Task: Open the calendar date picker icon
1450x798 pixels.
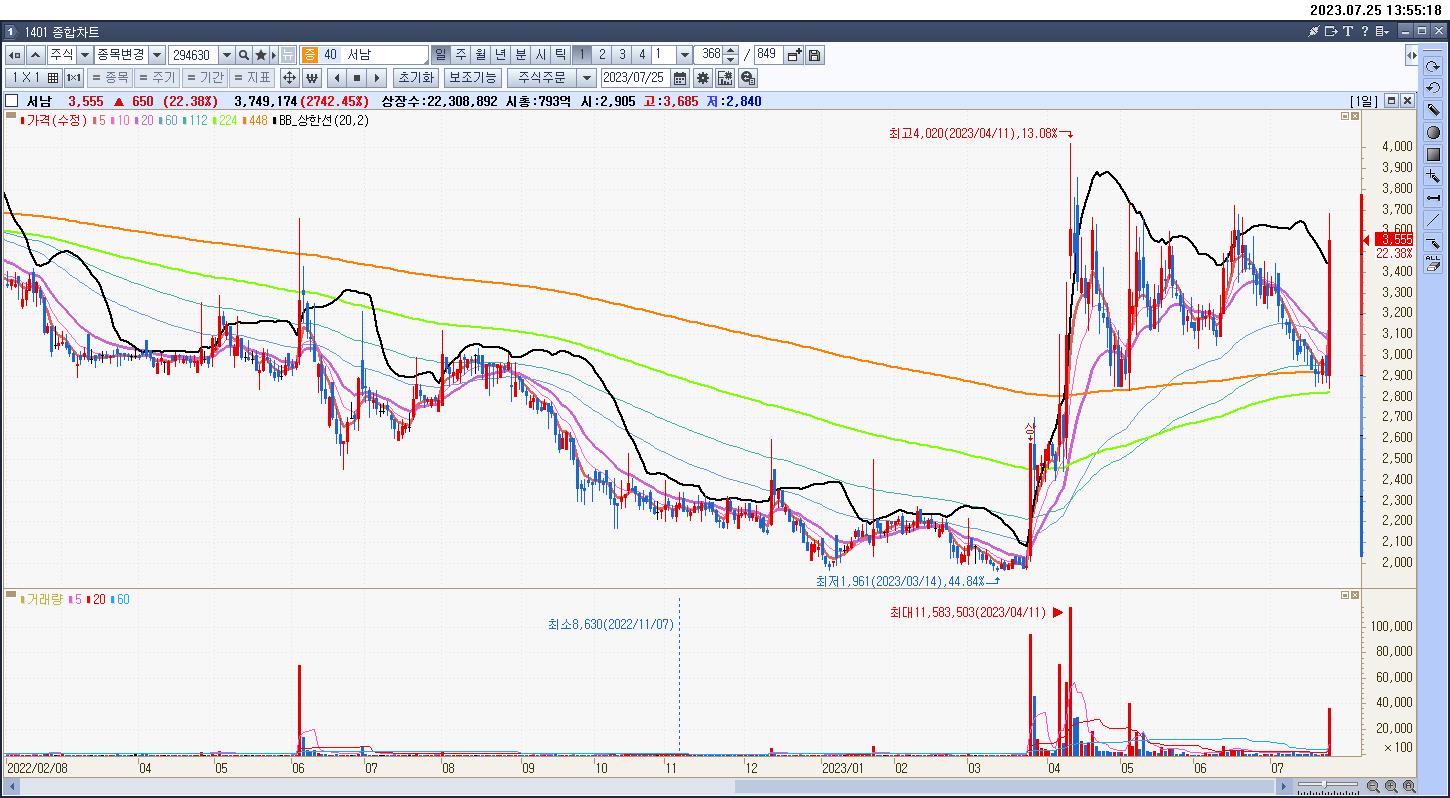Action: pyautogui.click(x=680, y=78)
